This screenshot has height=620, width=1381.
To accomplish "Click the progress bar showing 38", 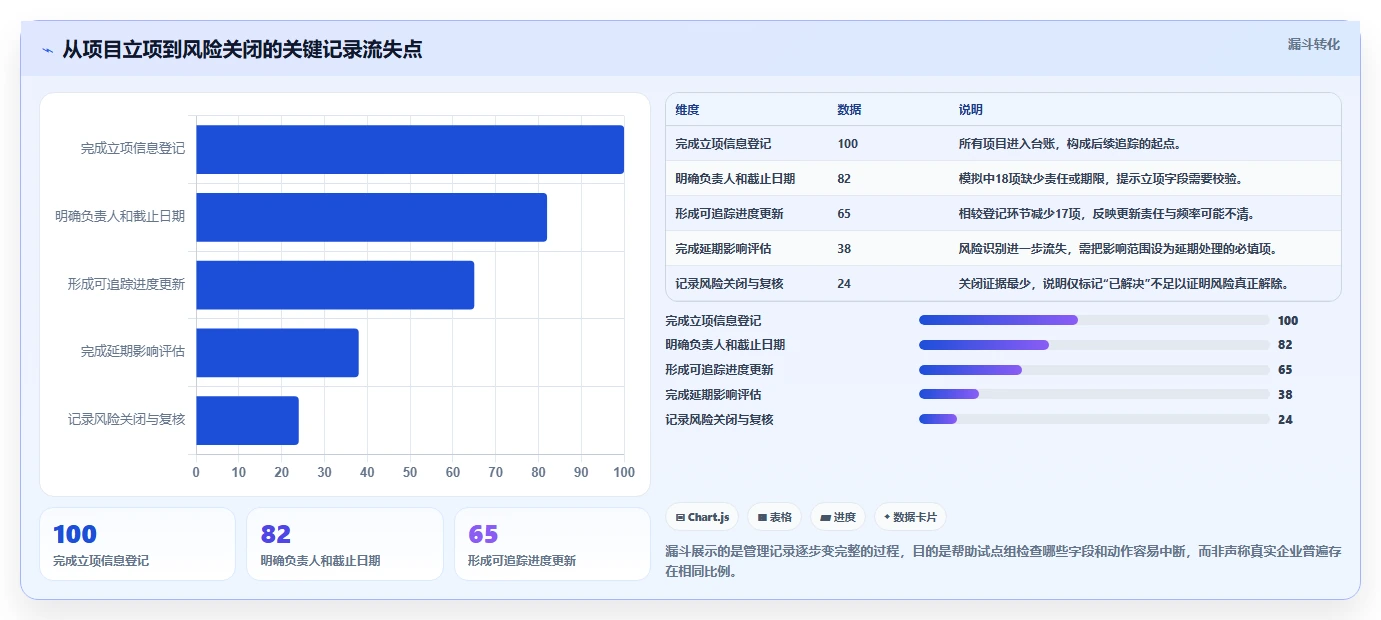I will [1094, 394].
